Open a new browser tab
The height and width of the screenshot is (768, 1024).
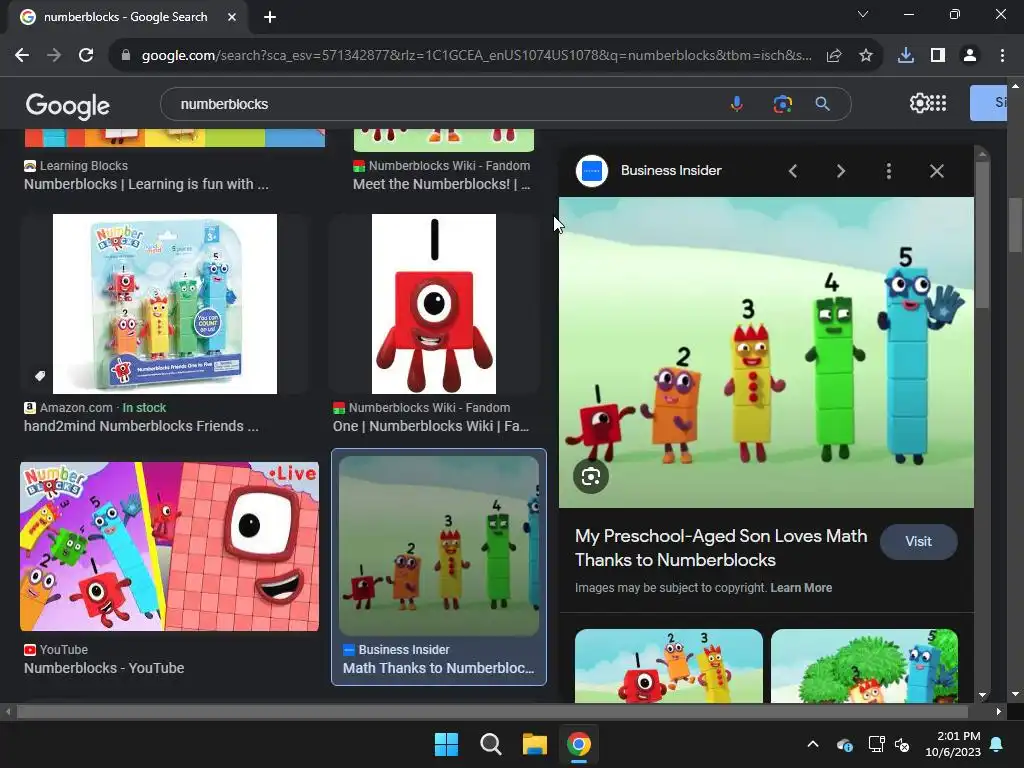click(270, 17)
